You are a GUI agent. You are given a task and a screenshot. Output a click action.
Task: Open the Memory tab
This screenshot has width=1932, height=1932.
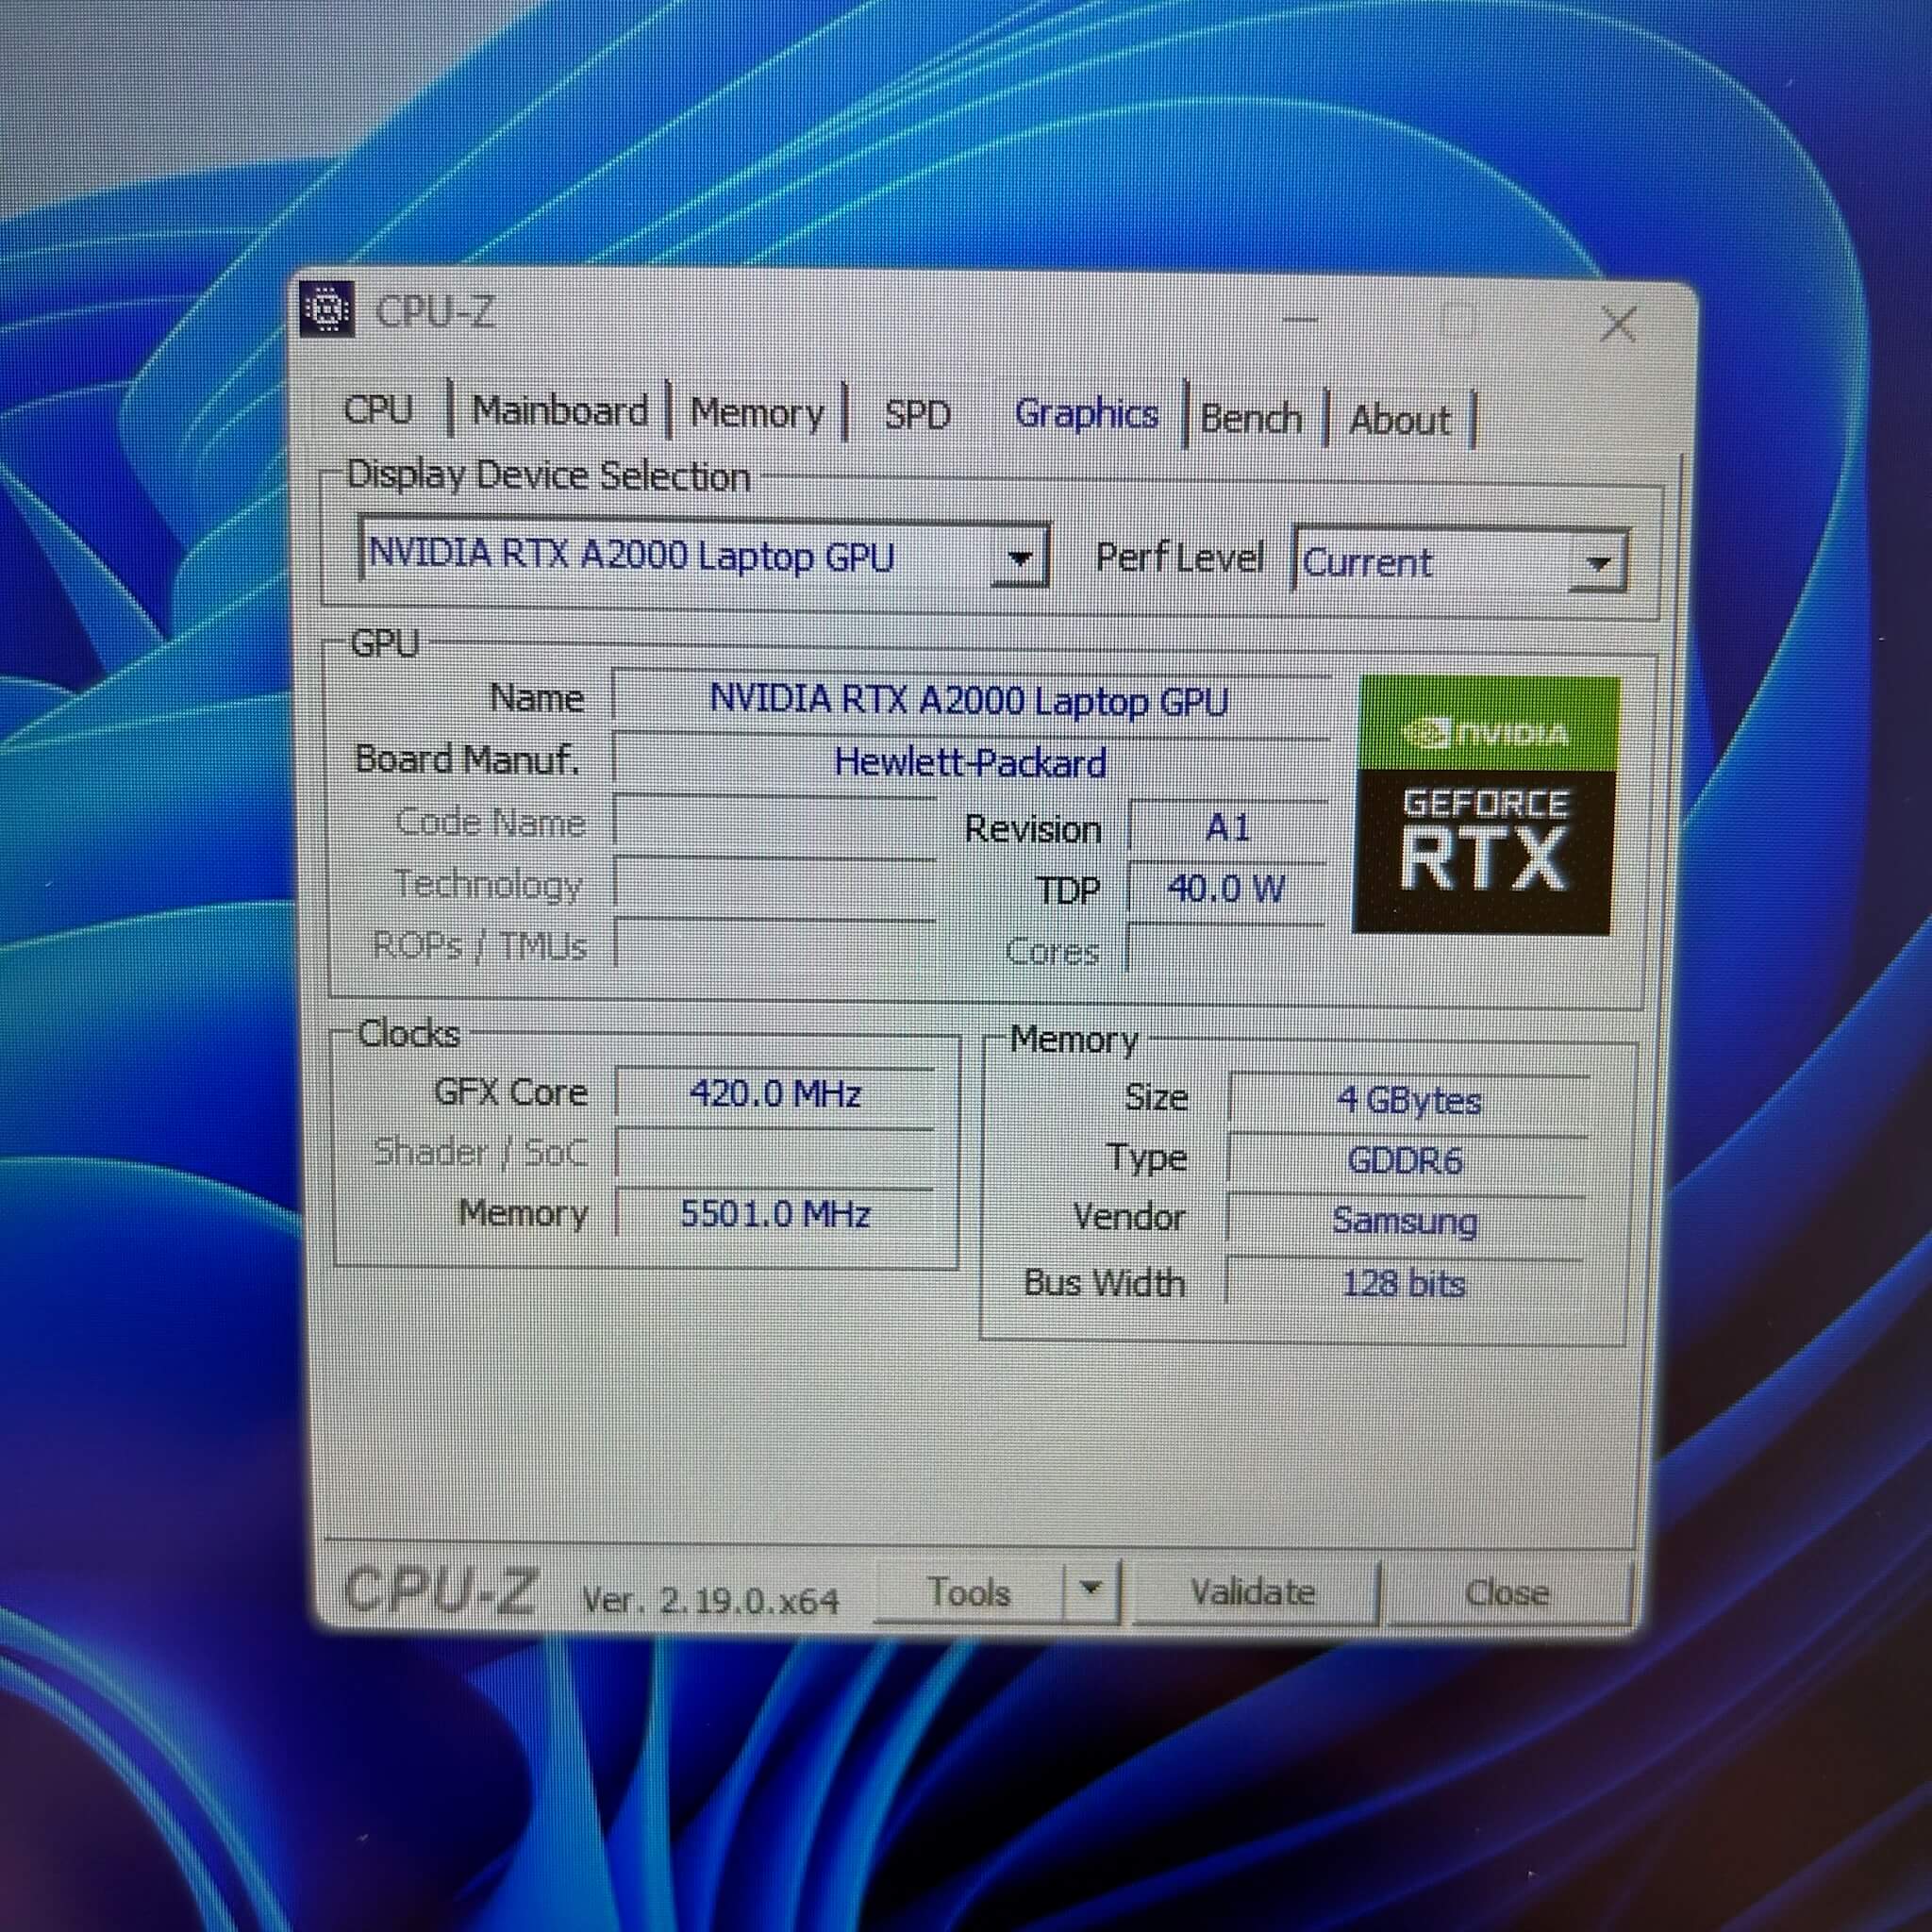pos(757,413)
